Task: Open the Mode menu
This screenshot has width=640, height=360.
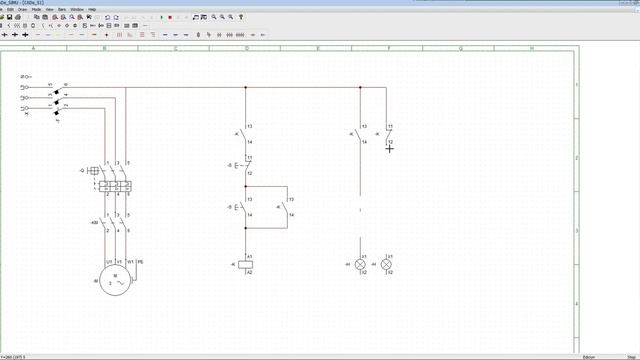Action: [36, 9]
